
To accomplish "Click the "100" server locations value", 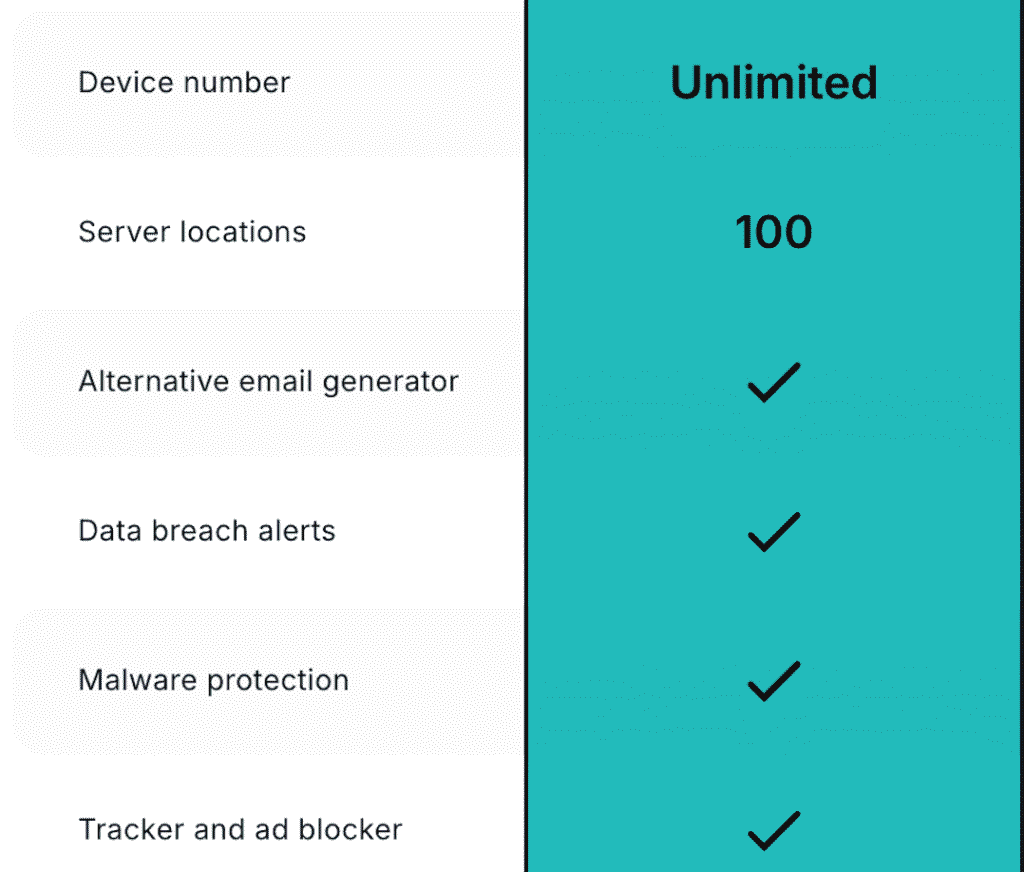I will click(x=773, y=232).
